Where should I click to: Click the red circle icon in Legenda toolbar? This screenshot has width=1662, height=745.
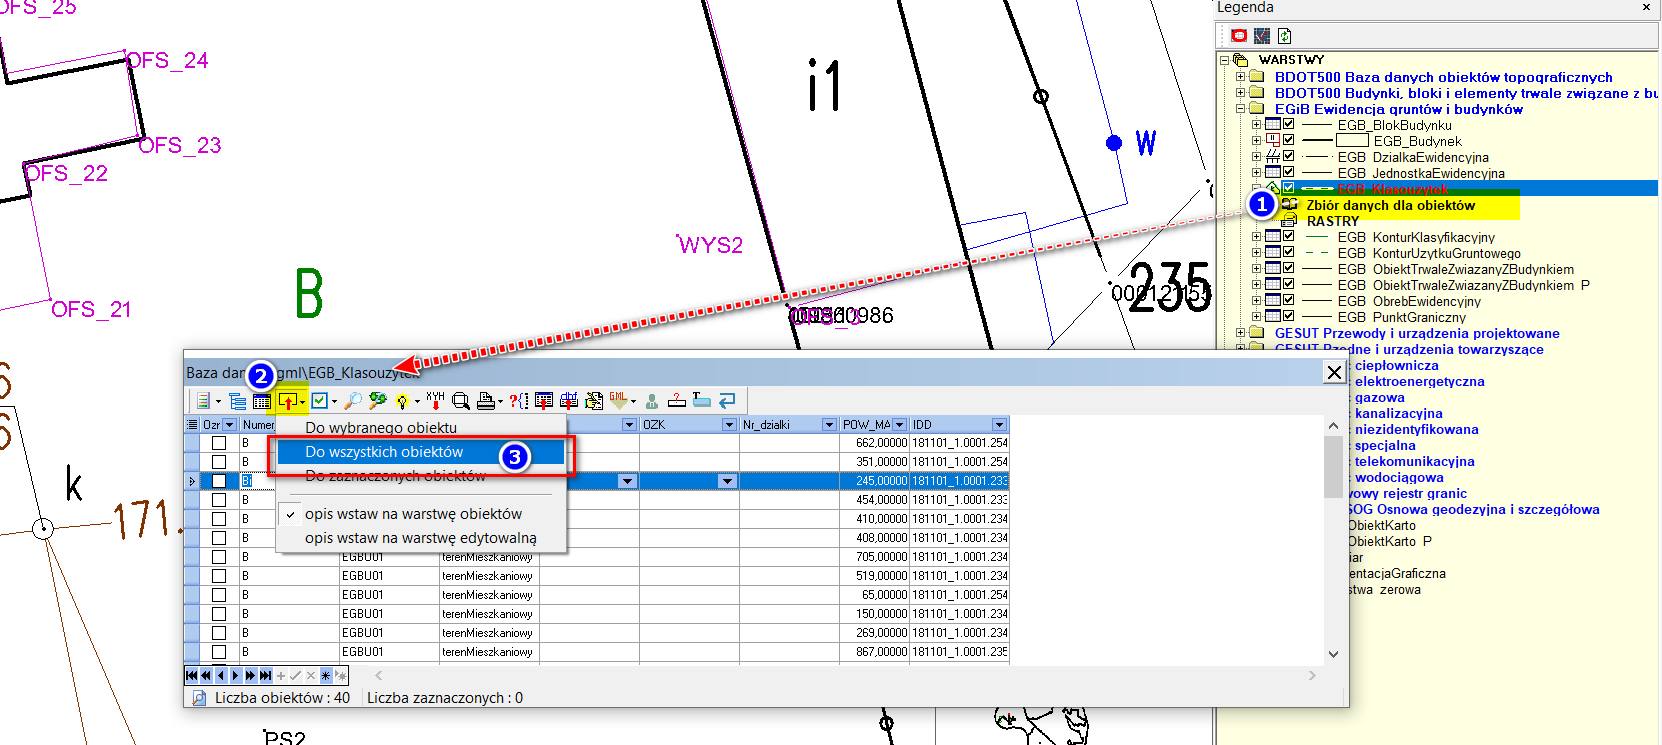(1240, 35)
